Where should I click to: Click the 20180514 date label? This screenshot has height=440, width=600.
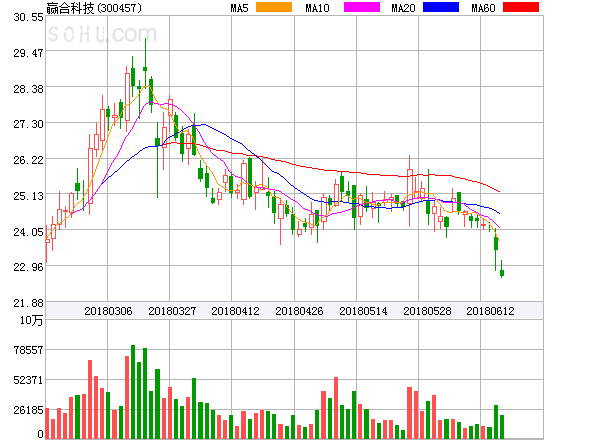(363, 311)
